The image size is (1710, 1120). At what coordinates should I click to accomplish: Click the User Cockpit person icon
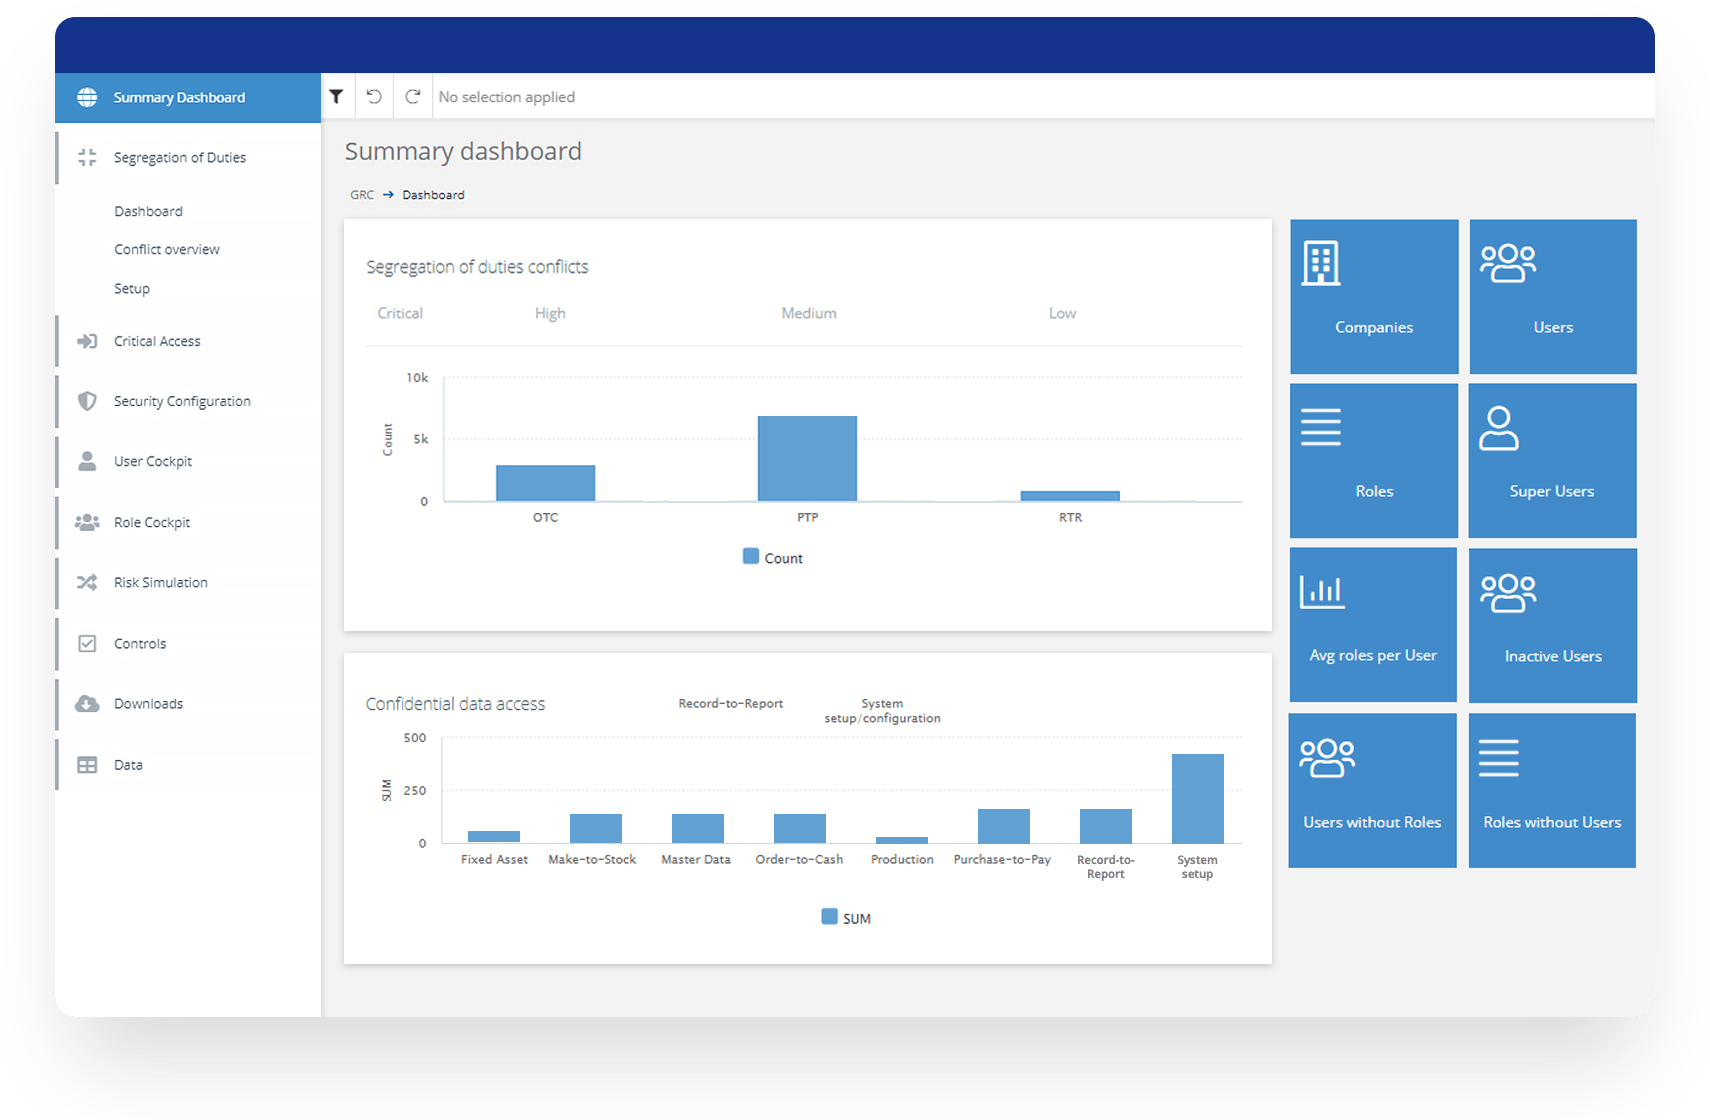pyautogui.click(x=86, y=461)
